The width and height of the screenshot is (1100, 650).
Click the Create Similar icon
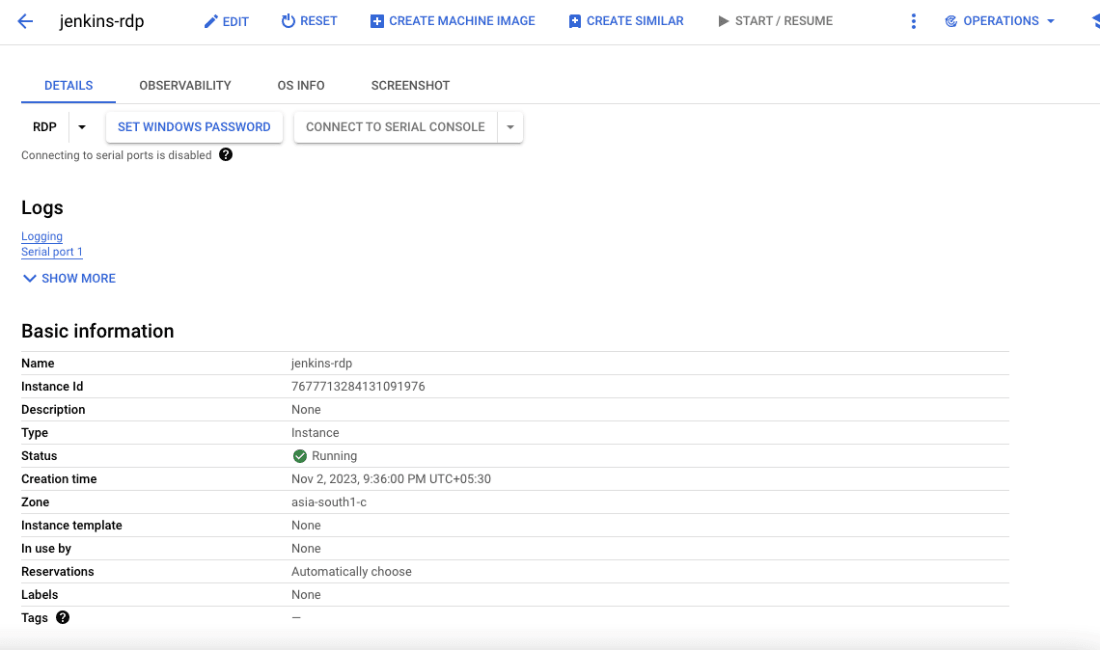tap(575, 21)
